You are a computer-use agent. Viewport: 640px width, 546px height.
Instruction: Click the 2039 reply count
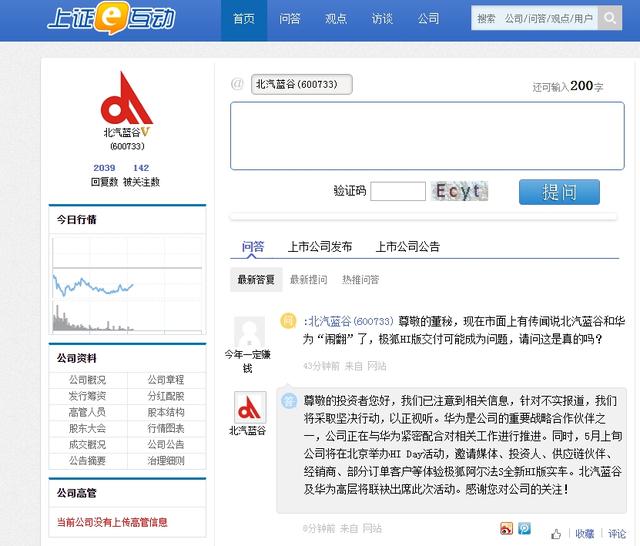click(104, 168)
